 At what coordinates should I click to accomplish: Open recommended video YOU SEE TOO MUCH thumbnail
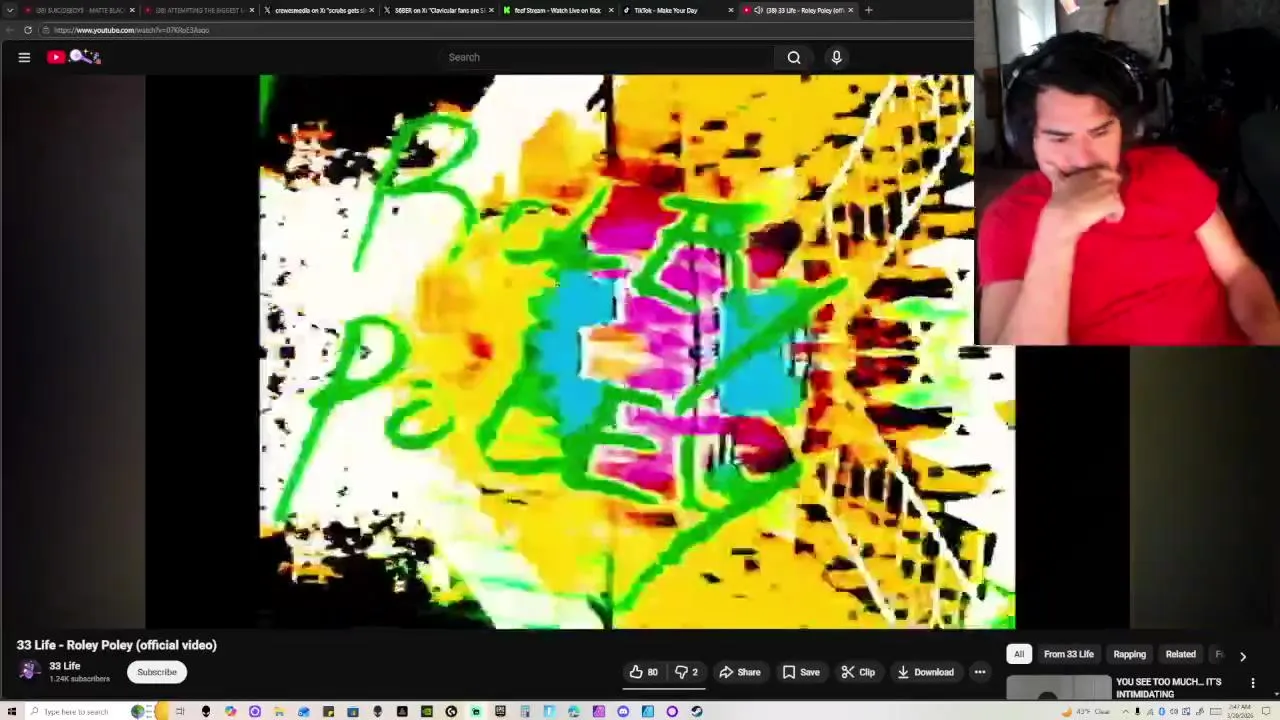(1058, 688)
